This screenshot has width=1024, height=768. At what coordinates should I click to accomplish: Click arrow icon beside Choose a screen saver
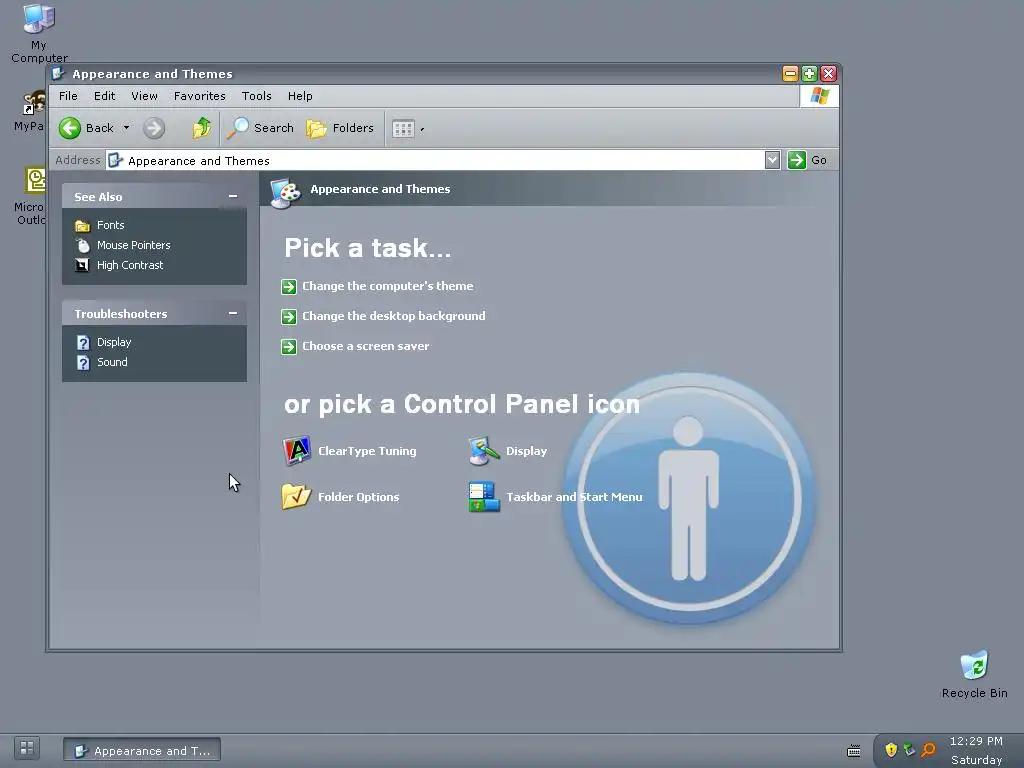click(x=289, y=347)
